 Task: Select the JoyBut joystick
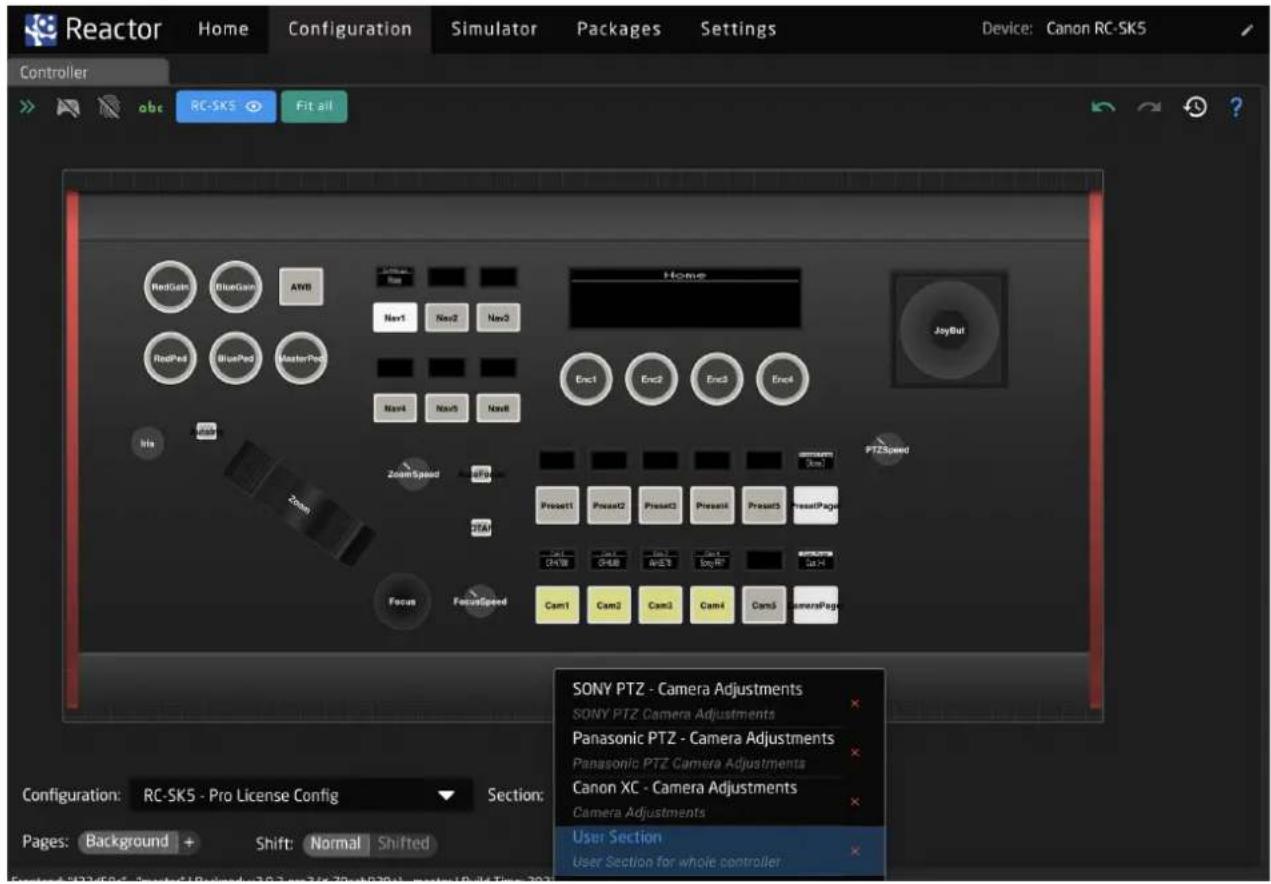(949, 330)
